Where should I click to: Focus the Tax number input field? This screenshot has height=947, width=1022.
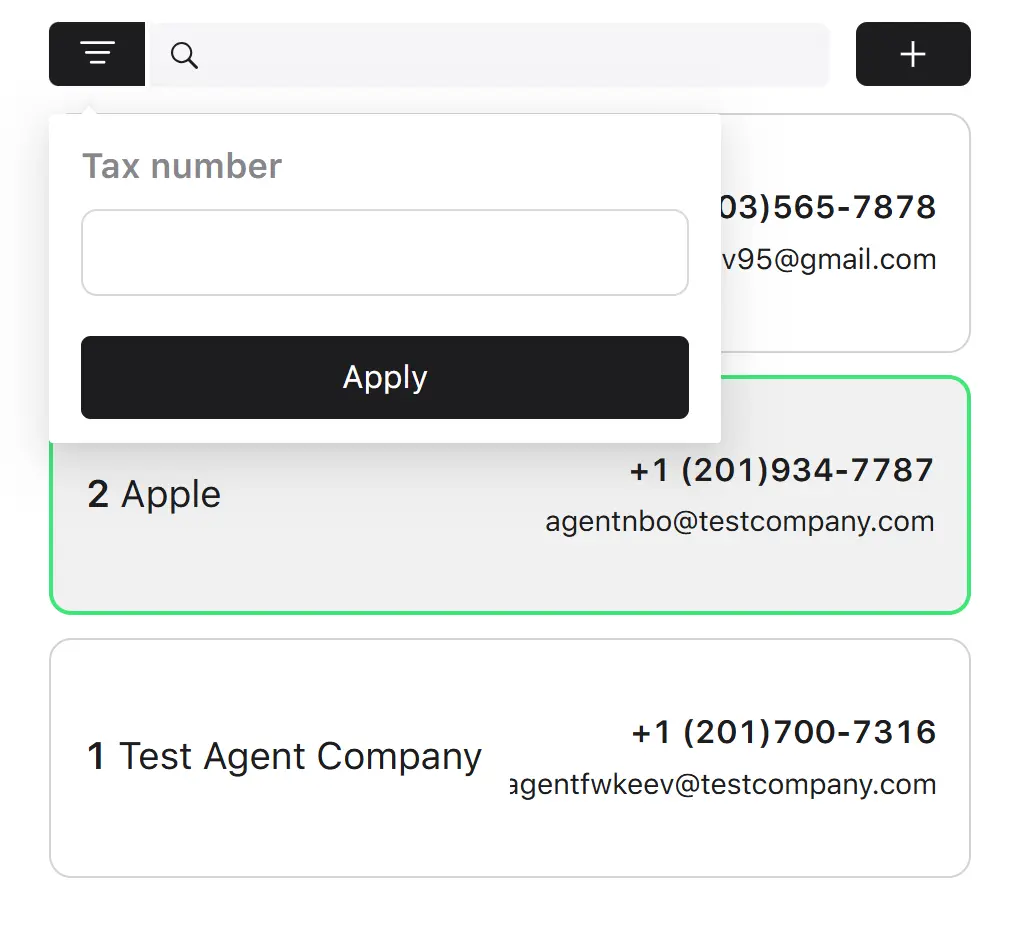pyautogui.click(x=385, y=252)
